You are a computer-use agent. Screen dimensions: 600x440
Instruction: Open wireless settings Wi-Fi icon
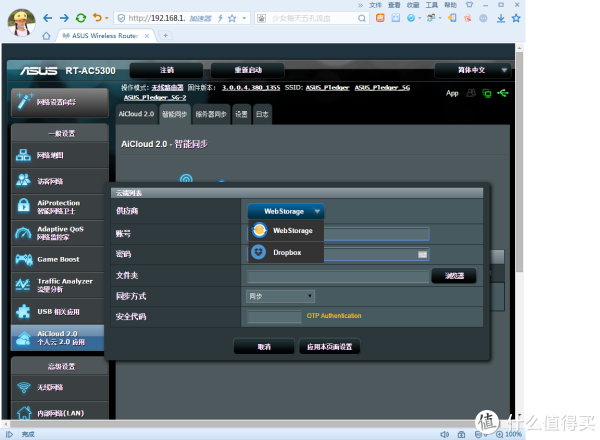24,387
